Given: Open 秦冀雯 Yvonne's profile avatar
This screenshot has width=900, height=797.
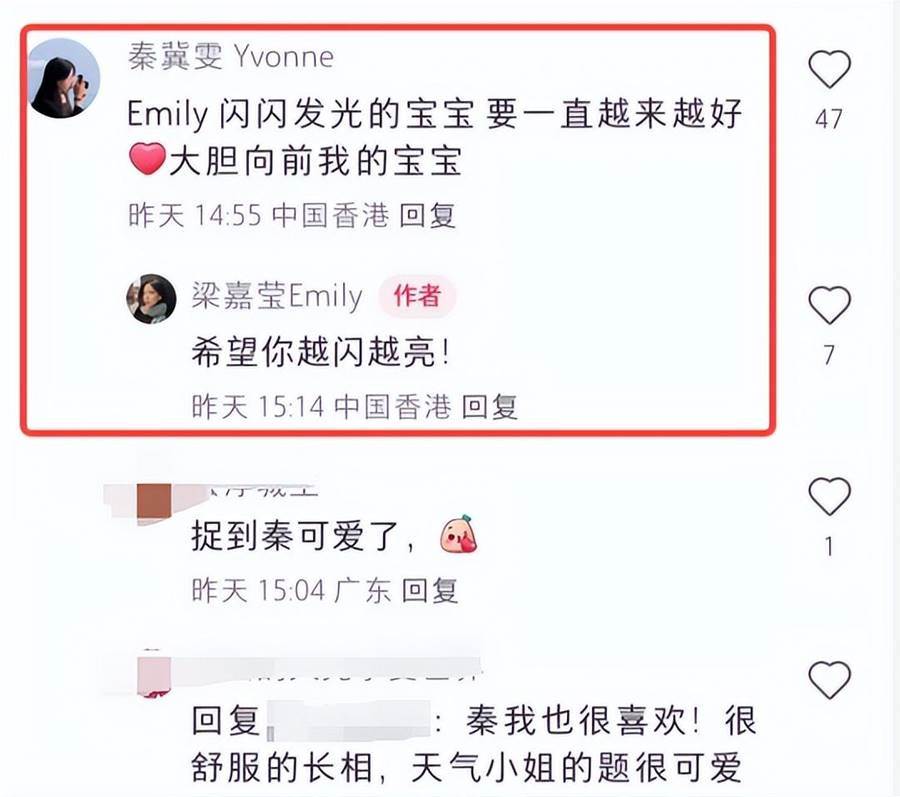Looking at the screenshot, I should (64, 77).
